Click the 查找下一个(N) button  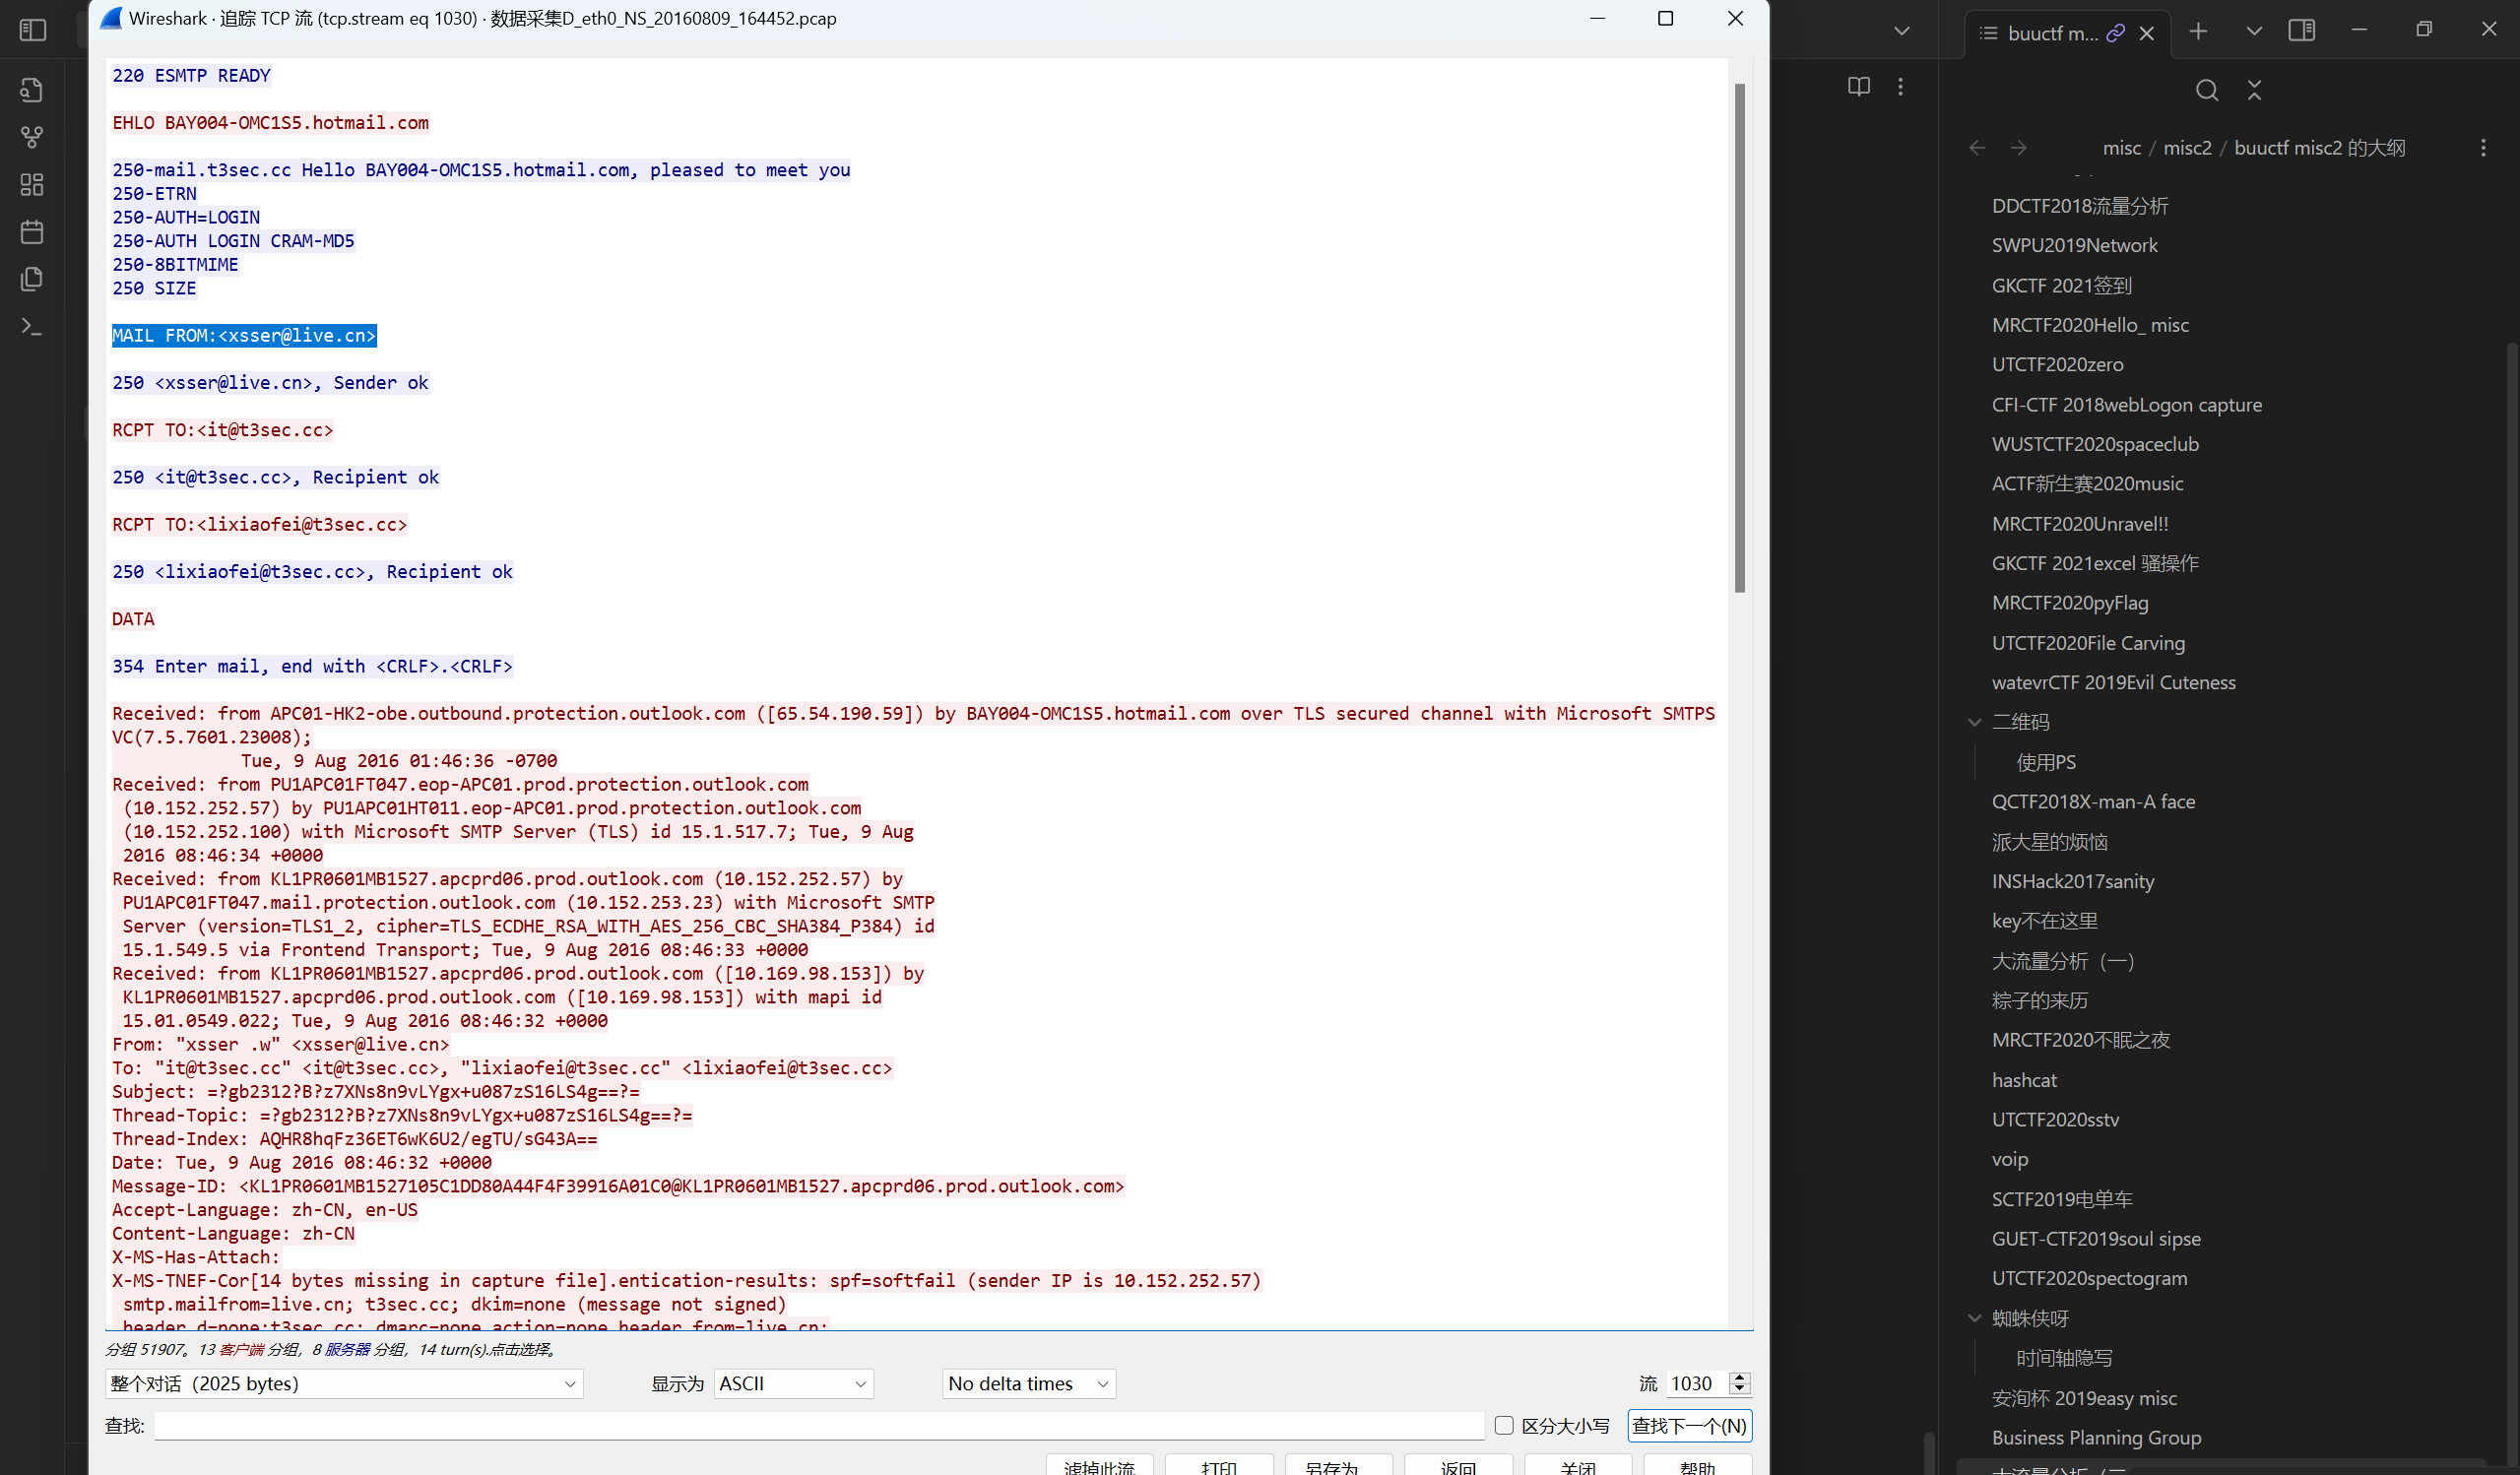(1689, 1425)
